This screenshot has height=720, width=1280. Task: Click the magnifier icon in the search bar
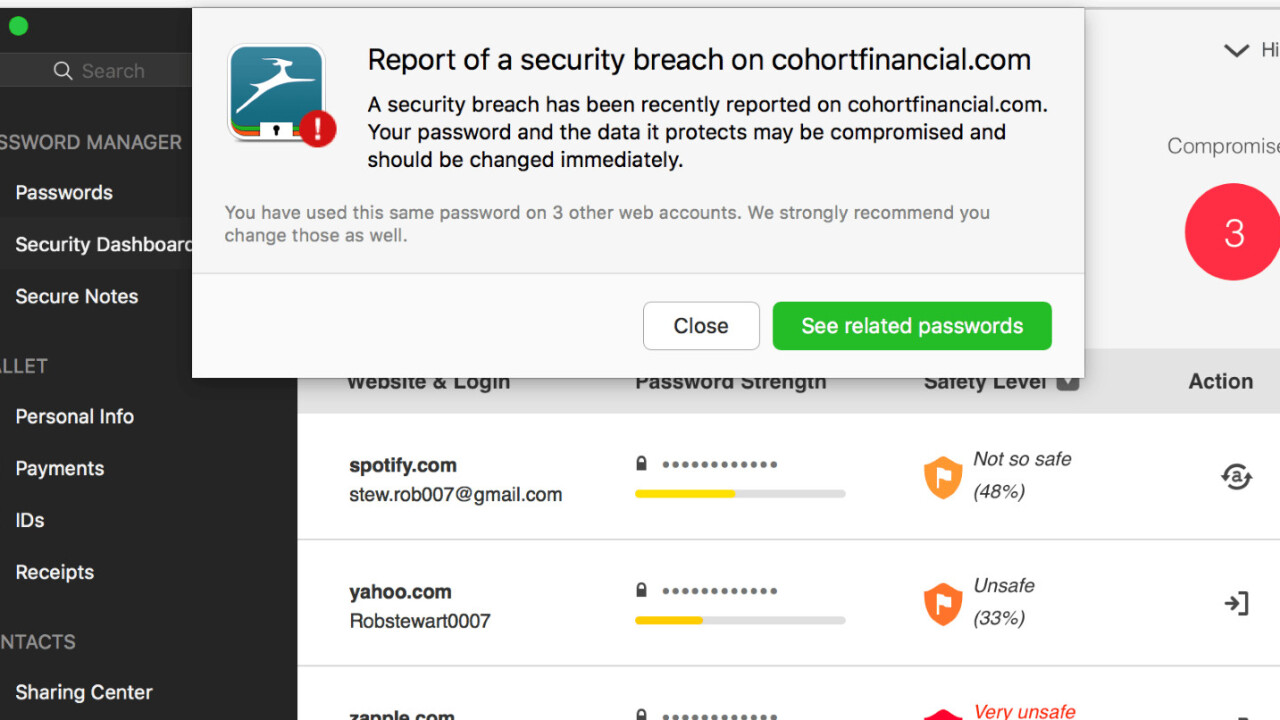point(63,71)
